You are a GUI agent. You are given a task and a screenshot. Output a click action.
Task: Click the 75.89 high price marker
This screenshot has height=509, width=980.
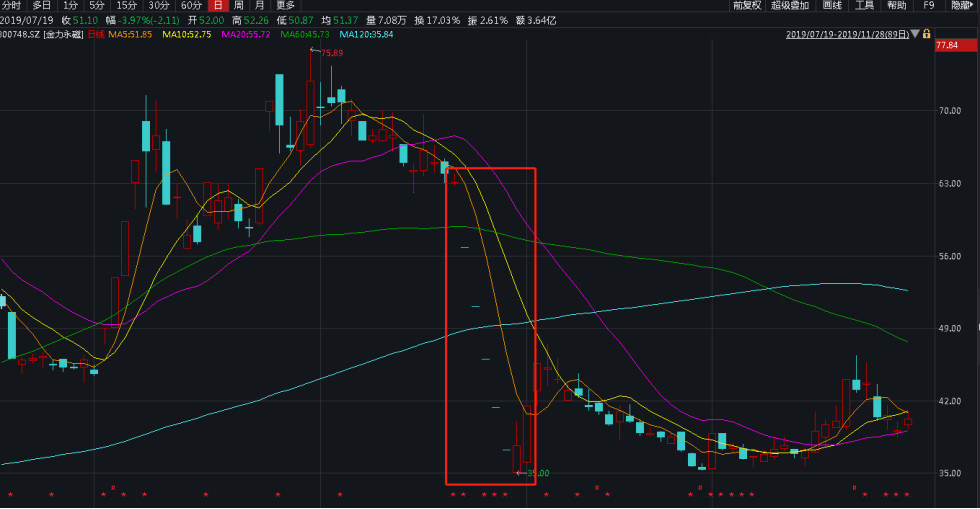point(330,52)
